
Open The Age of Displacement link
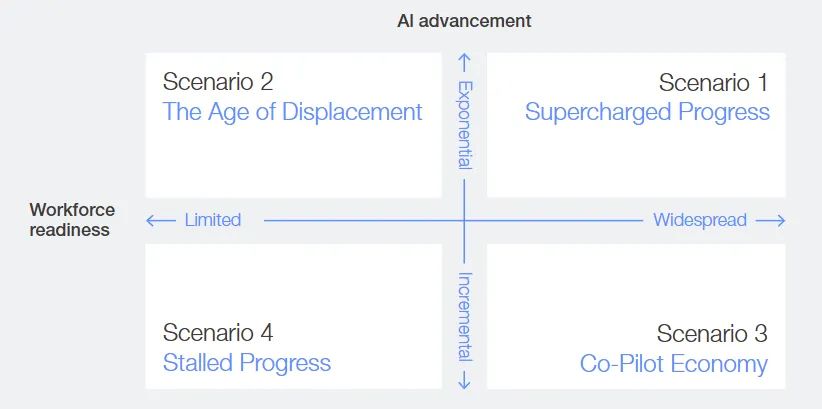[292, 111]
